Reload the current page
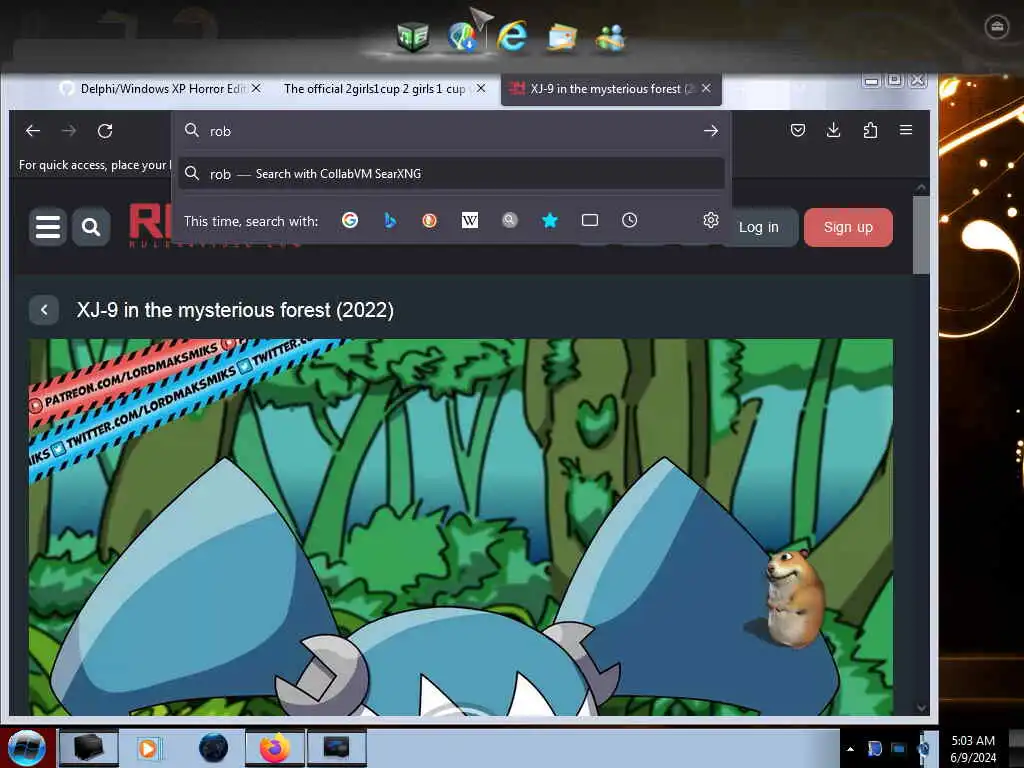The image size is (1024, 768). coord(105,131)
